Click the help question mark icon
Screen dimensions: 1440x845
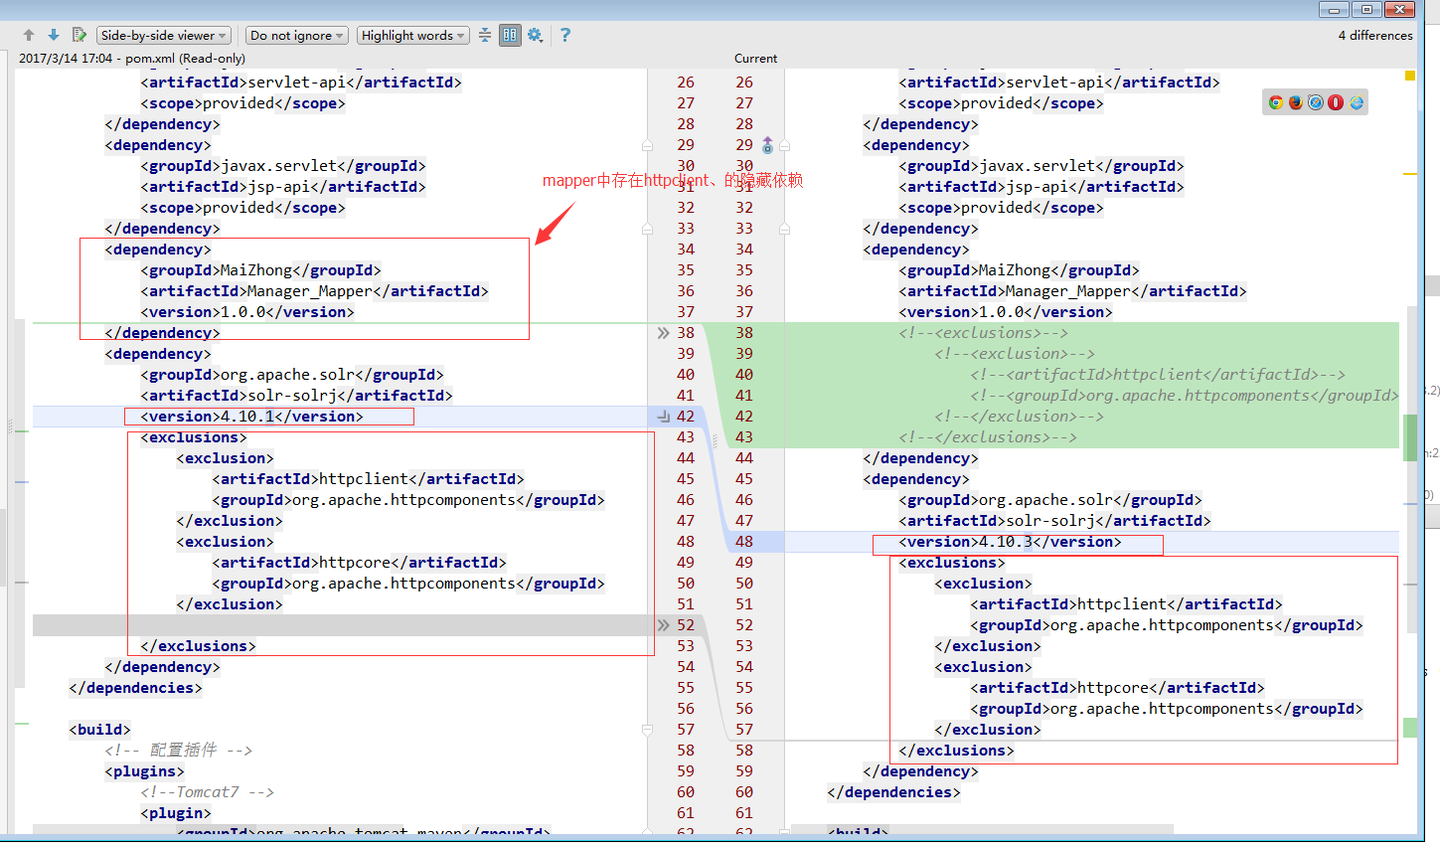coord(565,35)
